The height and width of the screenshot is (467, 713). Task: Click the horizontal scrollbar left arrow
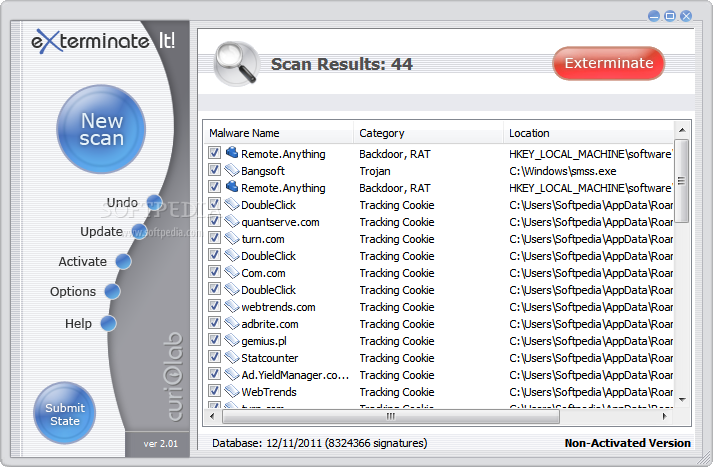pos(212,417)
